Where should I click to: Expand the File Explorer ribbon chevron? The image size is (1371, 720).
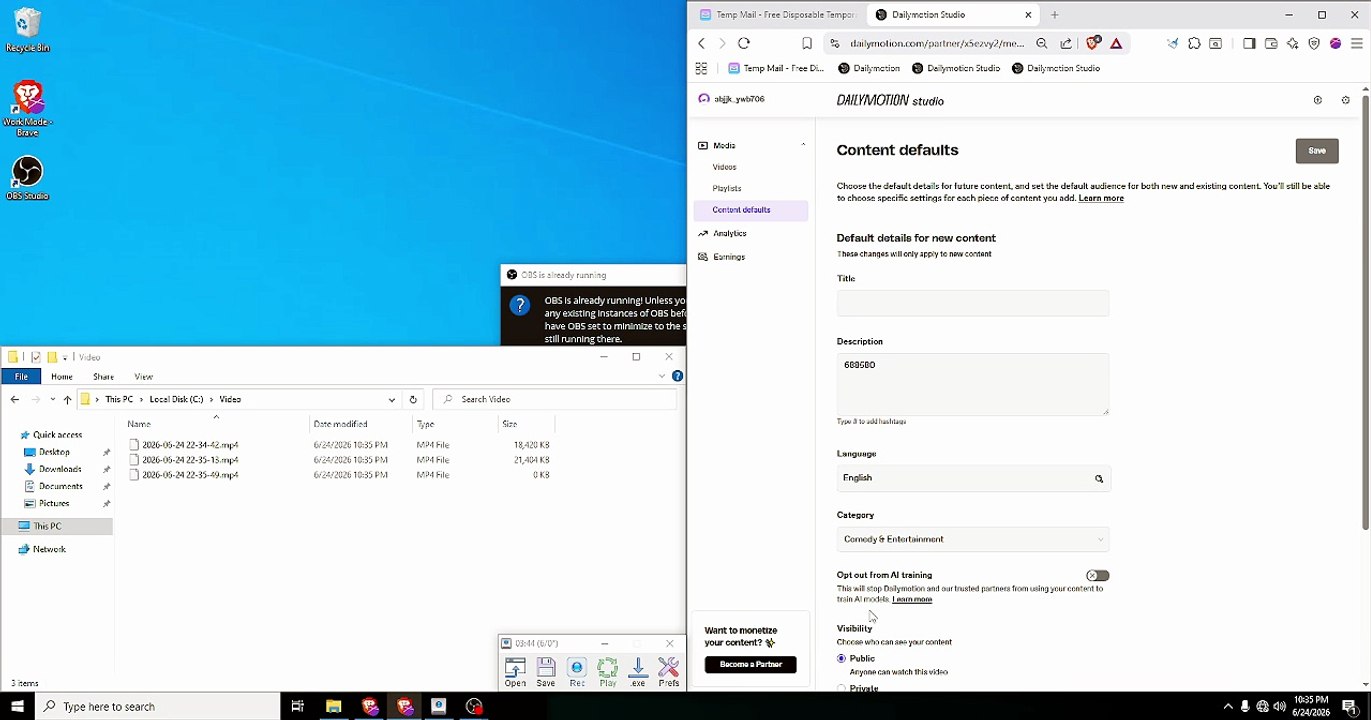[661, 376]
